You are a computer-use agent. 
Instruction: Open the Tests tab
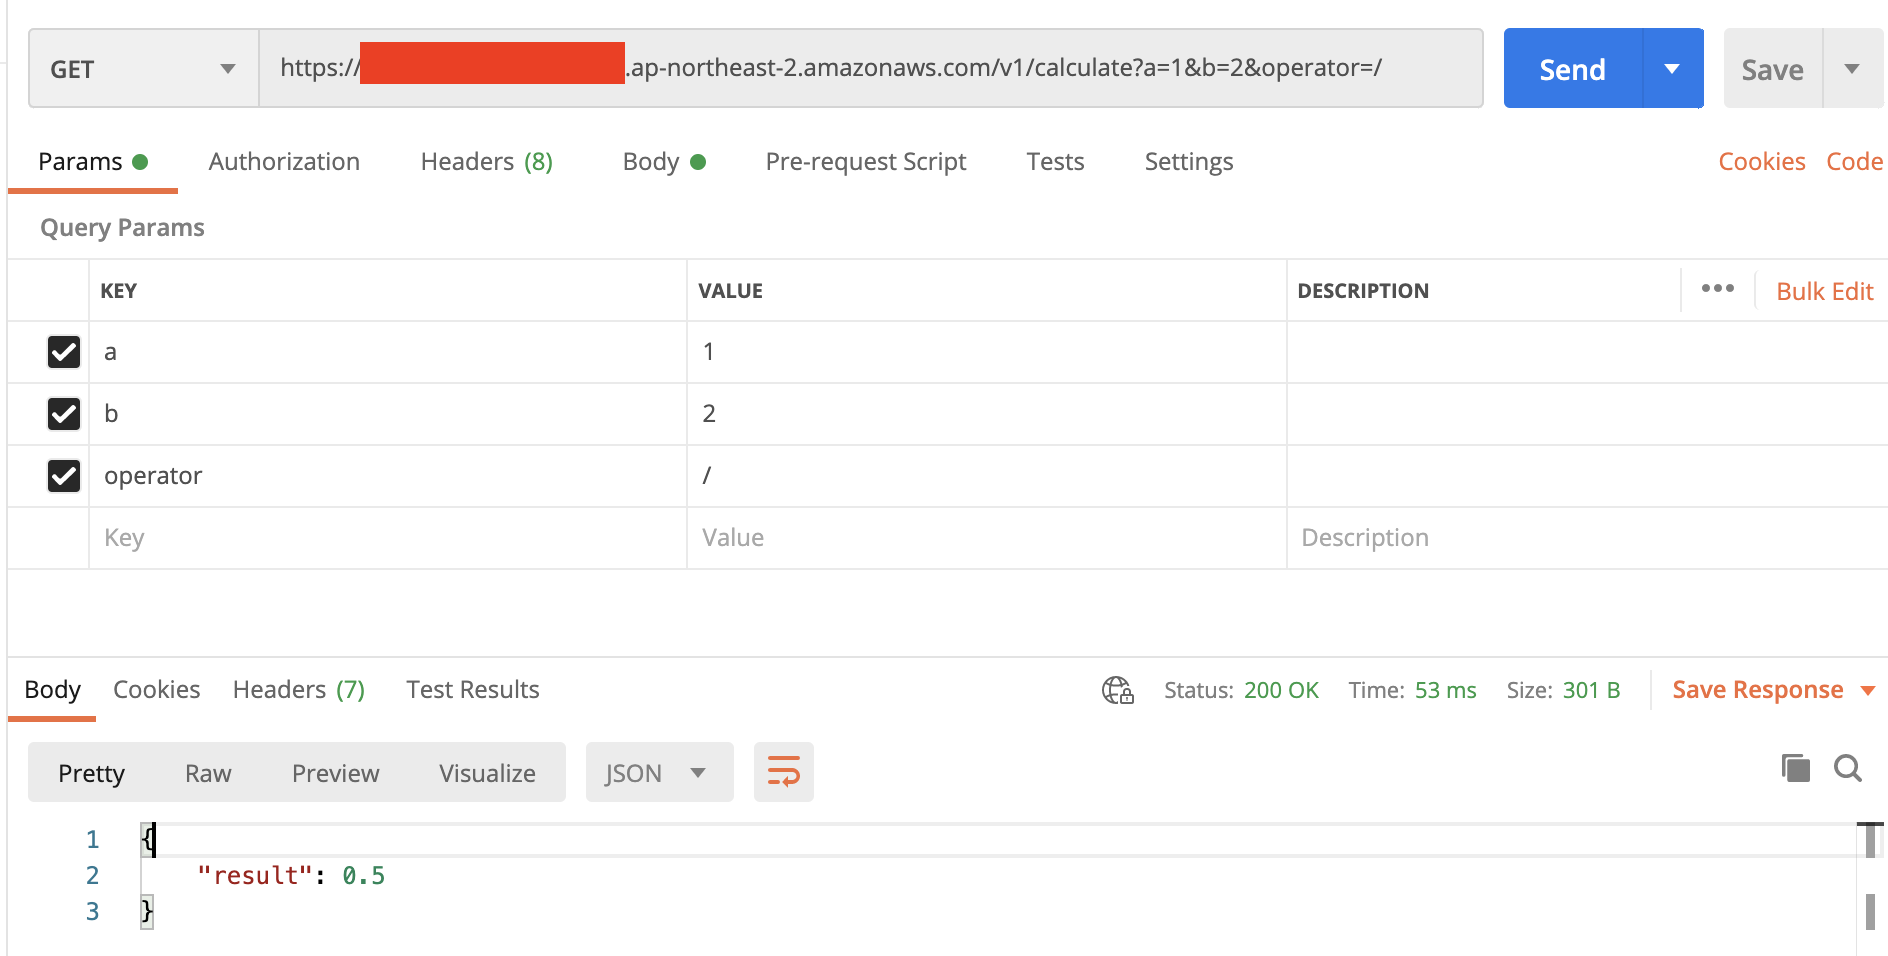(x=1055, y=162)
